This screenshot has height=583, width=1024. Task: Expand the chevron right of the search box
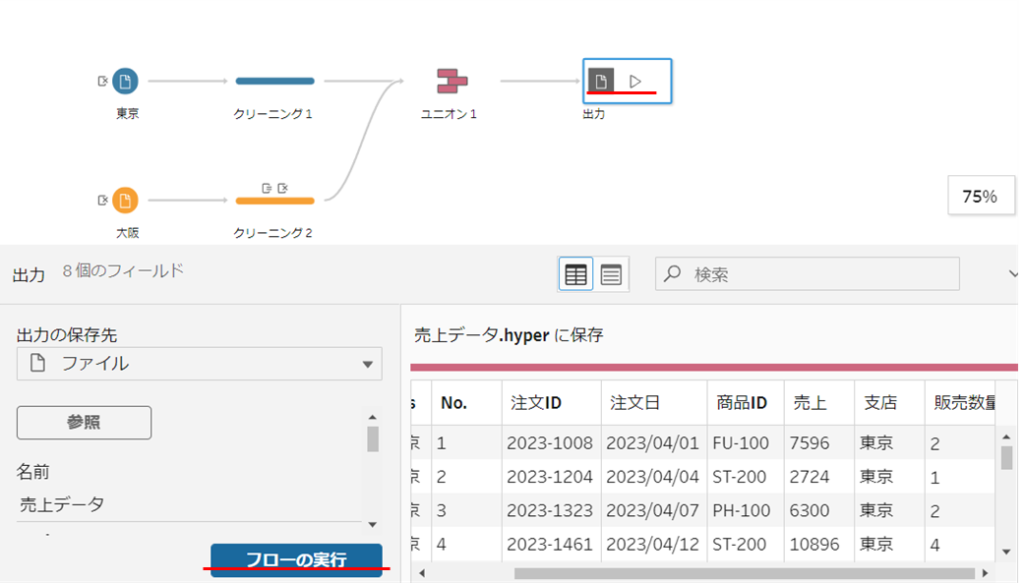pyautogui.click(x=1013, y=274)
